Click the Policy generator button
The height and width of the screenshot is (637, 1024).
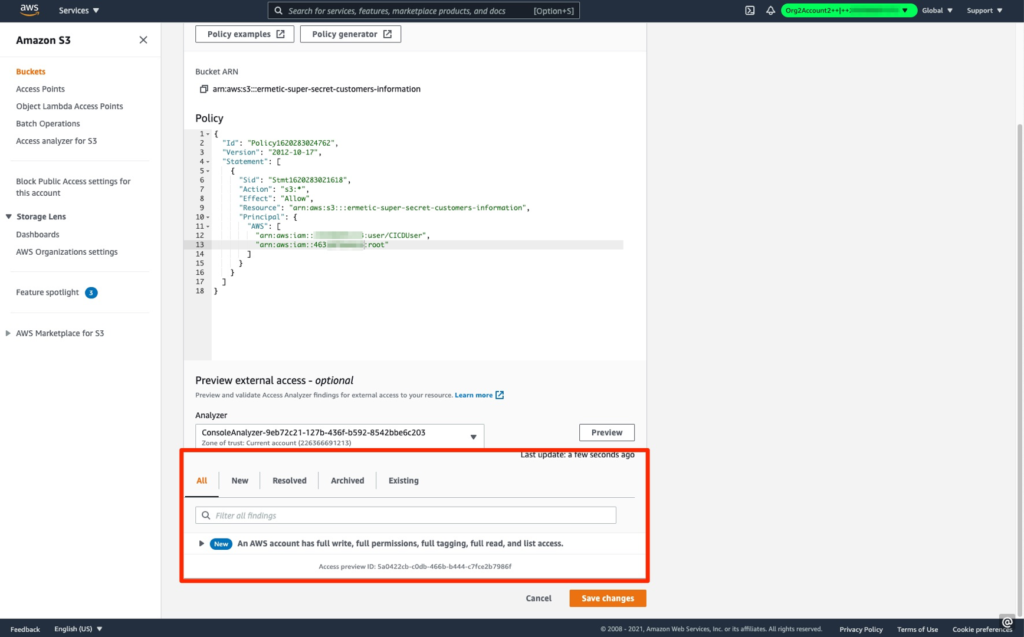point(351,34)
